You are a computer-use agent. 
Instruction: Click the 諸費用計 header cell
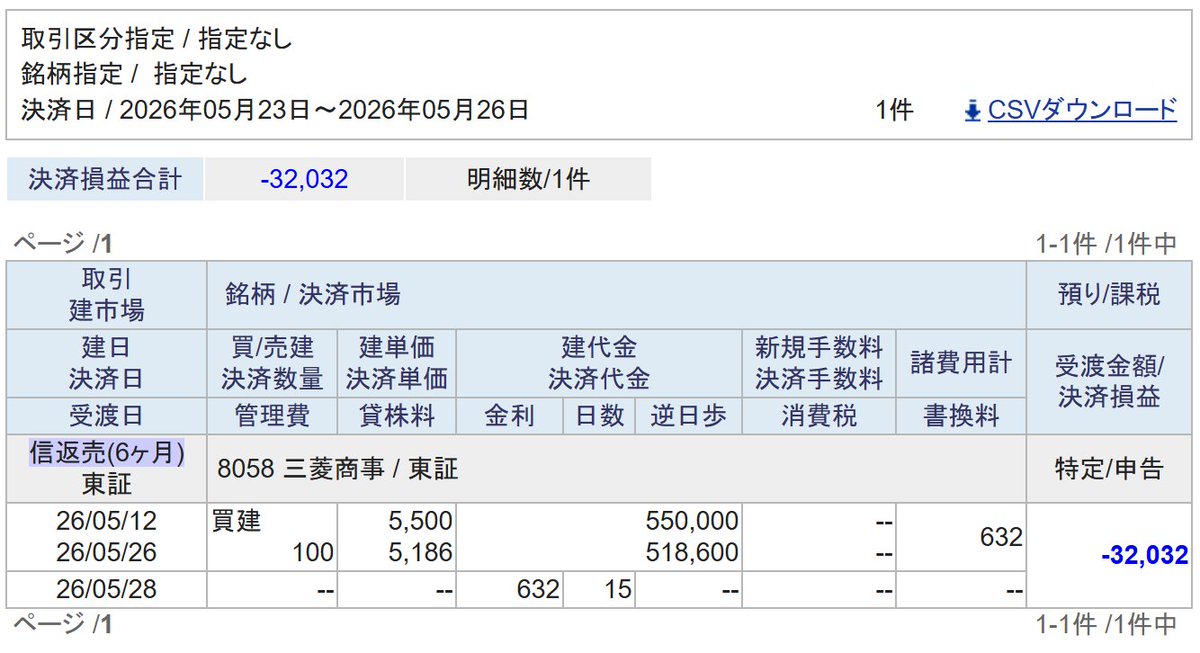[961, 364]
